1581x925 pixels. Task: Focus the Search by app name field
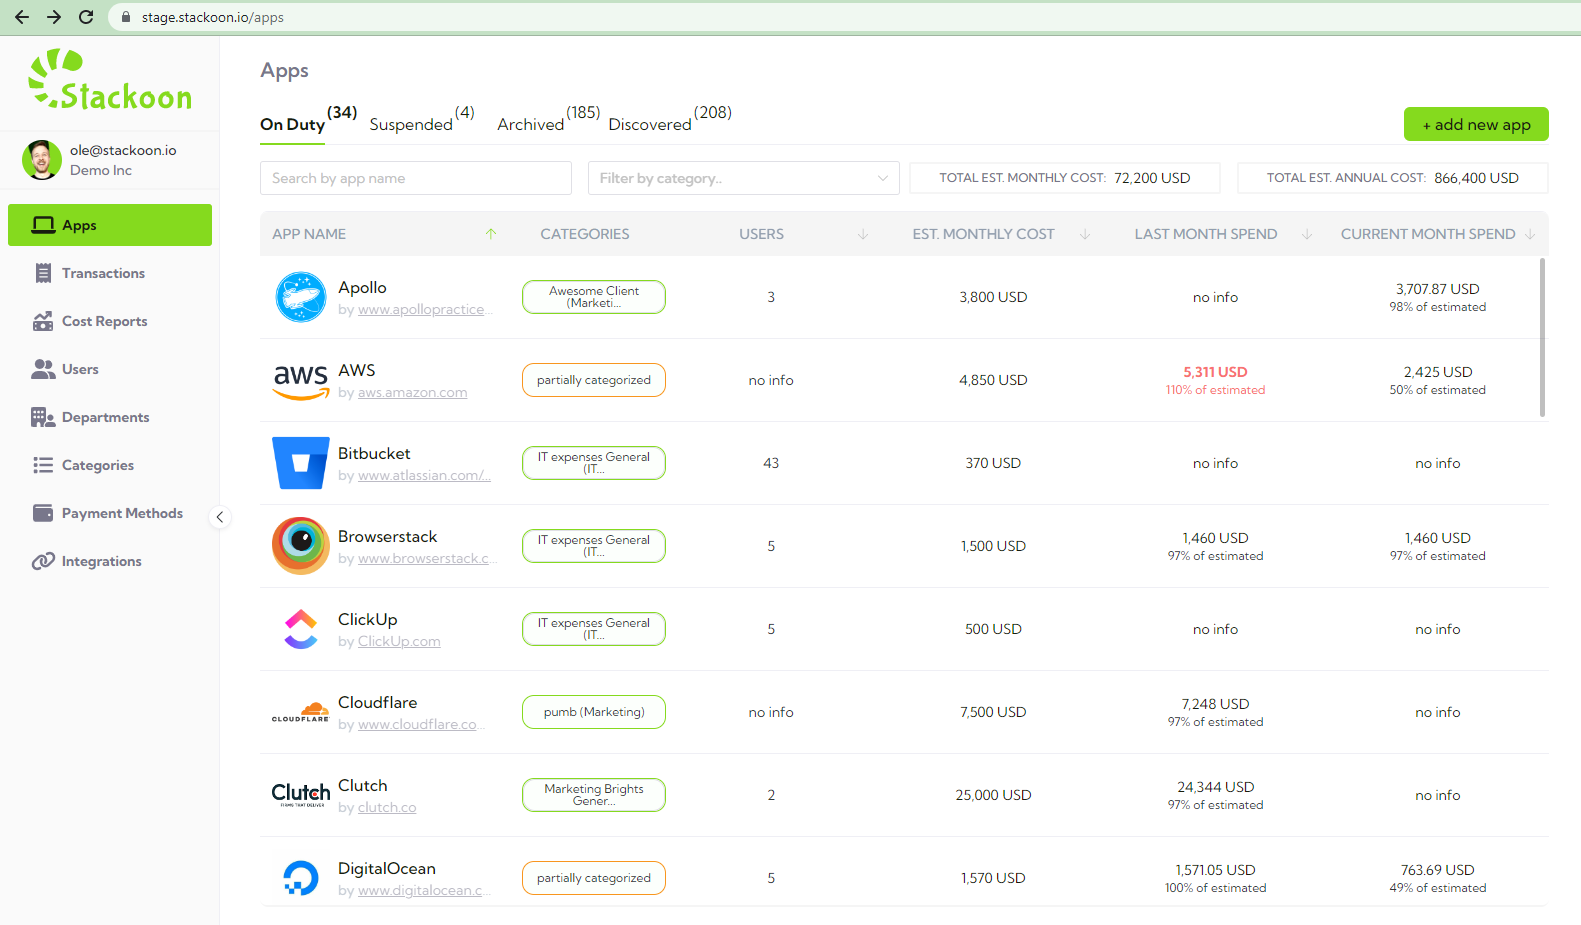[416, 178]
